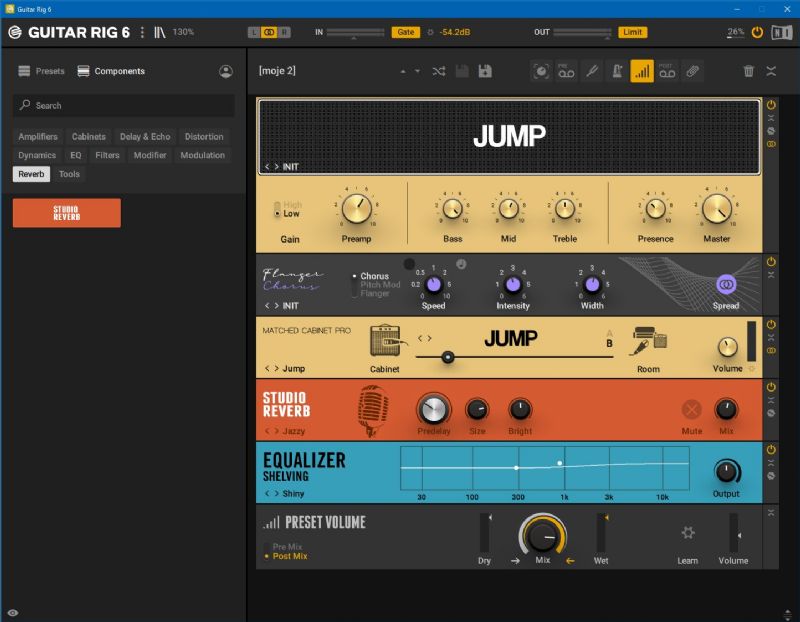Show the Post Tape deck
This screenshot has width=800, height=622.
(x=667, y=71)
